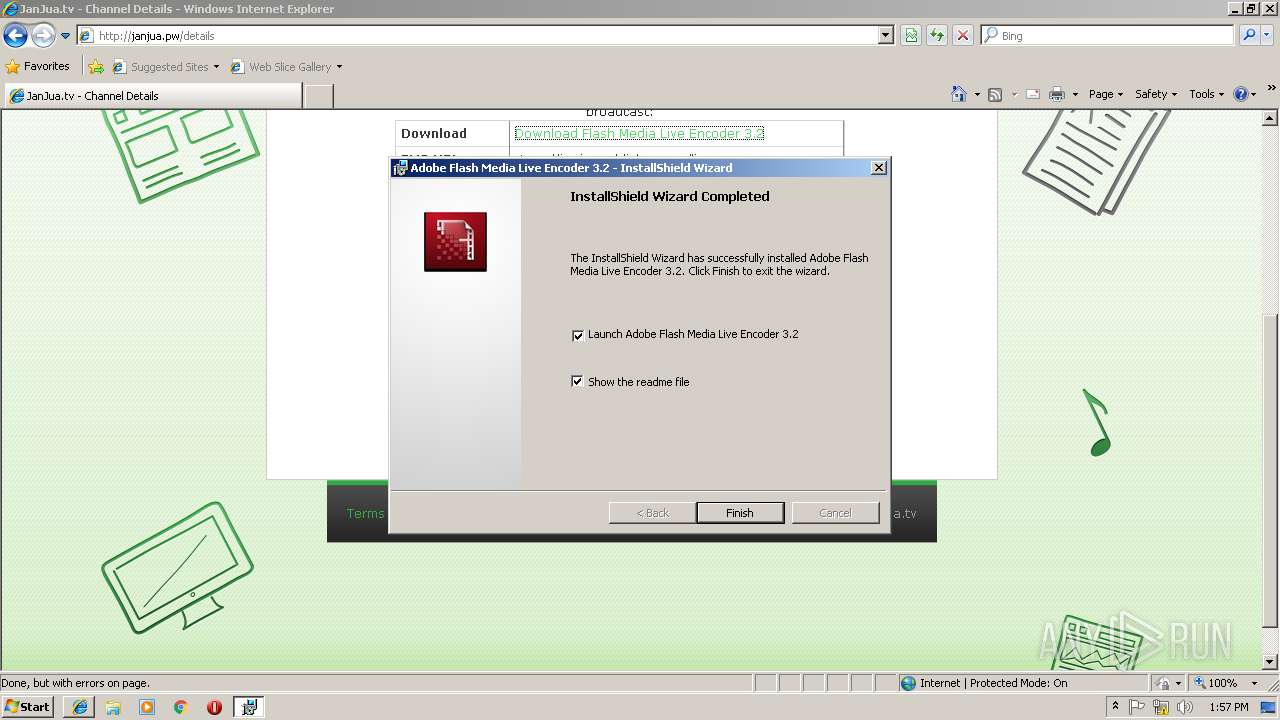Toggle Launch Adobe Flash Media Live Encoder checkbox

577,335
